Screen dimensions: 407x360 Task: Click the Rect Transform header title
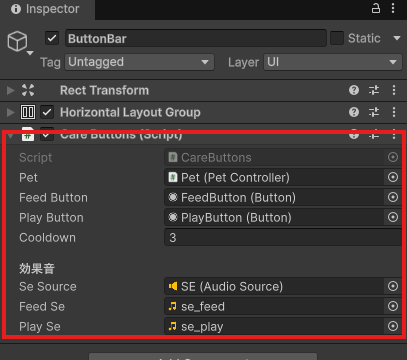click(104, 90)
